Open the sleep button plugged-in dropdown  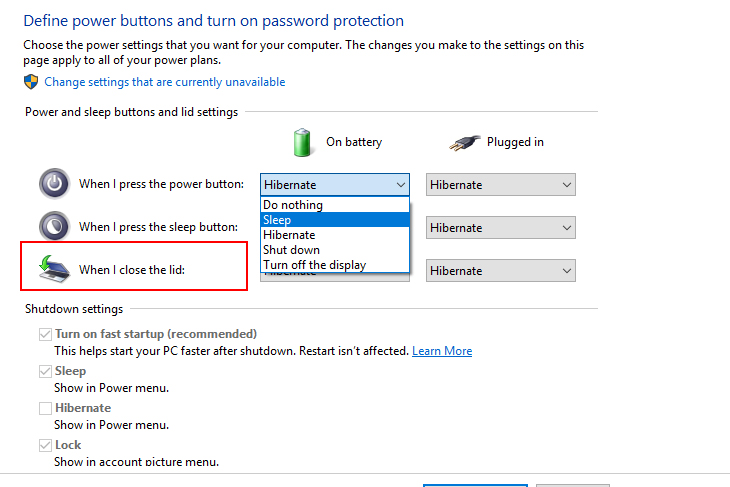[500, 228]
